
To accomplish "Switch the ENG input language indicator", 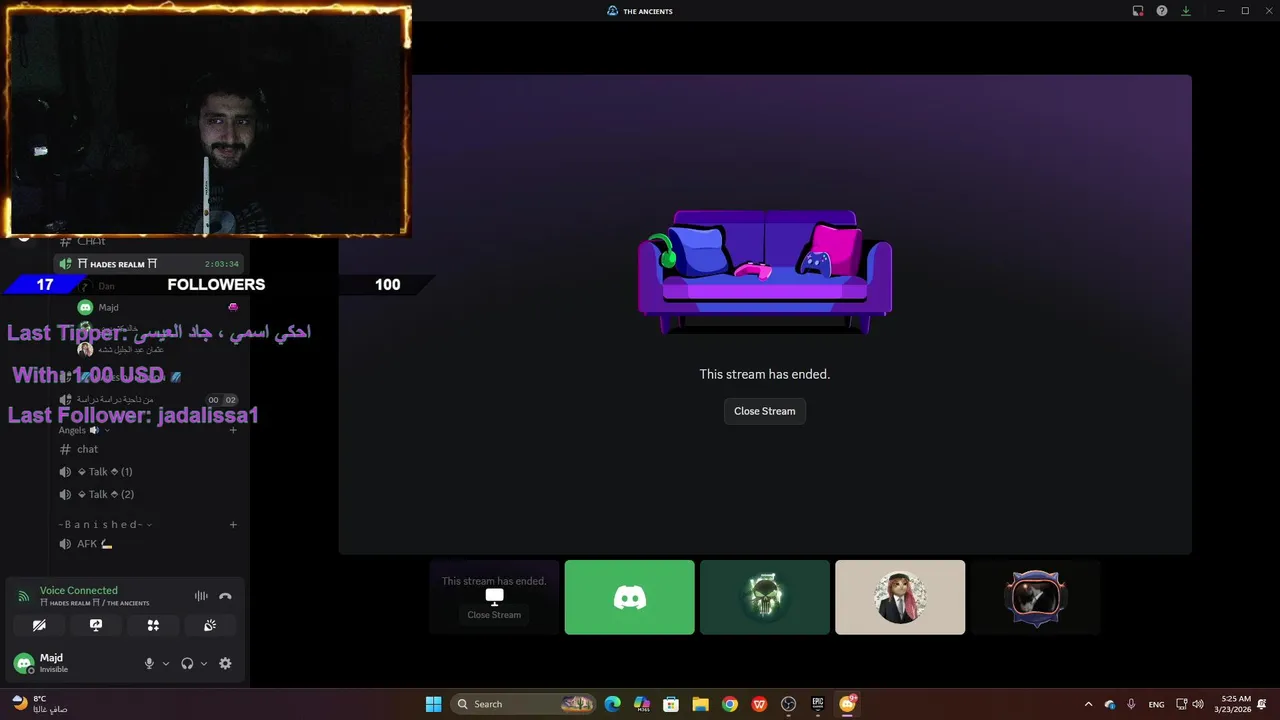I will click(1156, 704).
